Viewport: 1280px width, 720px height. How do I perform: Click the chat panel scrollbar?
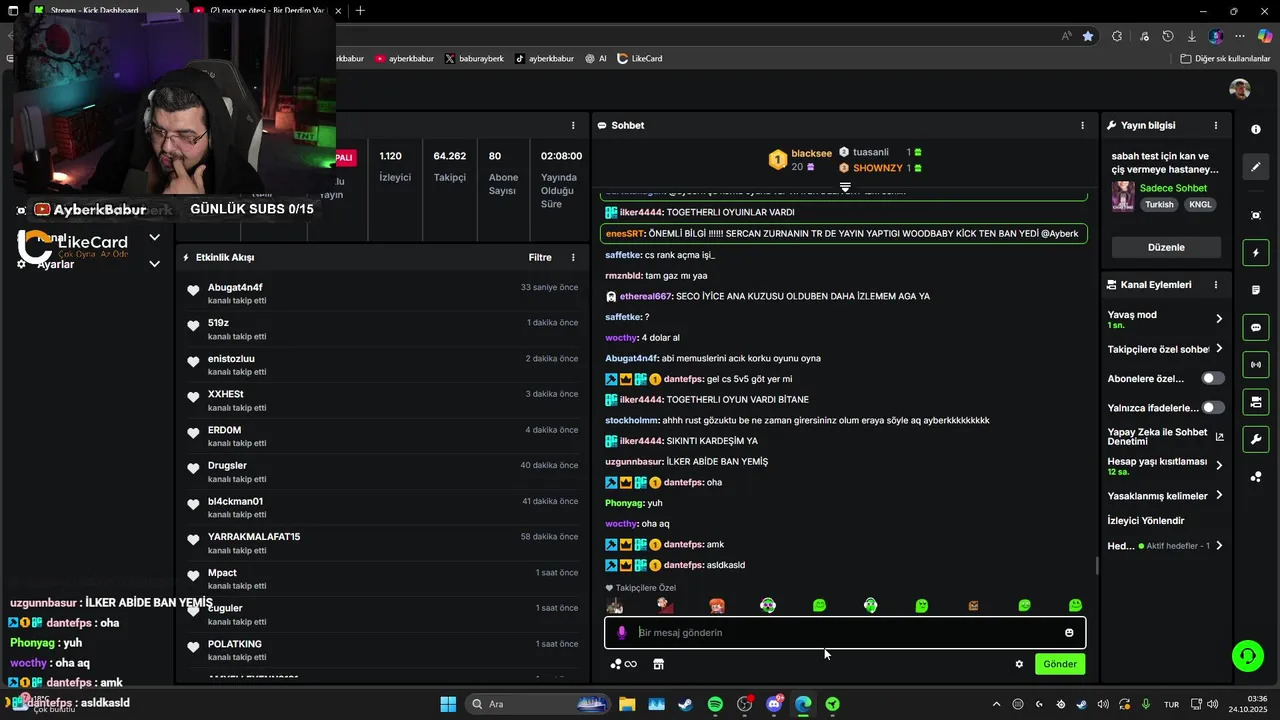tap(1097, 565)
